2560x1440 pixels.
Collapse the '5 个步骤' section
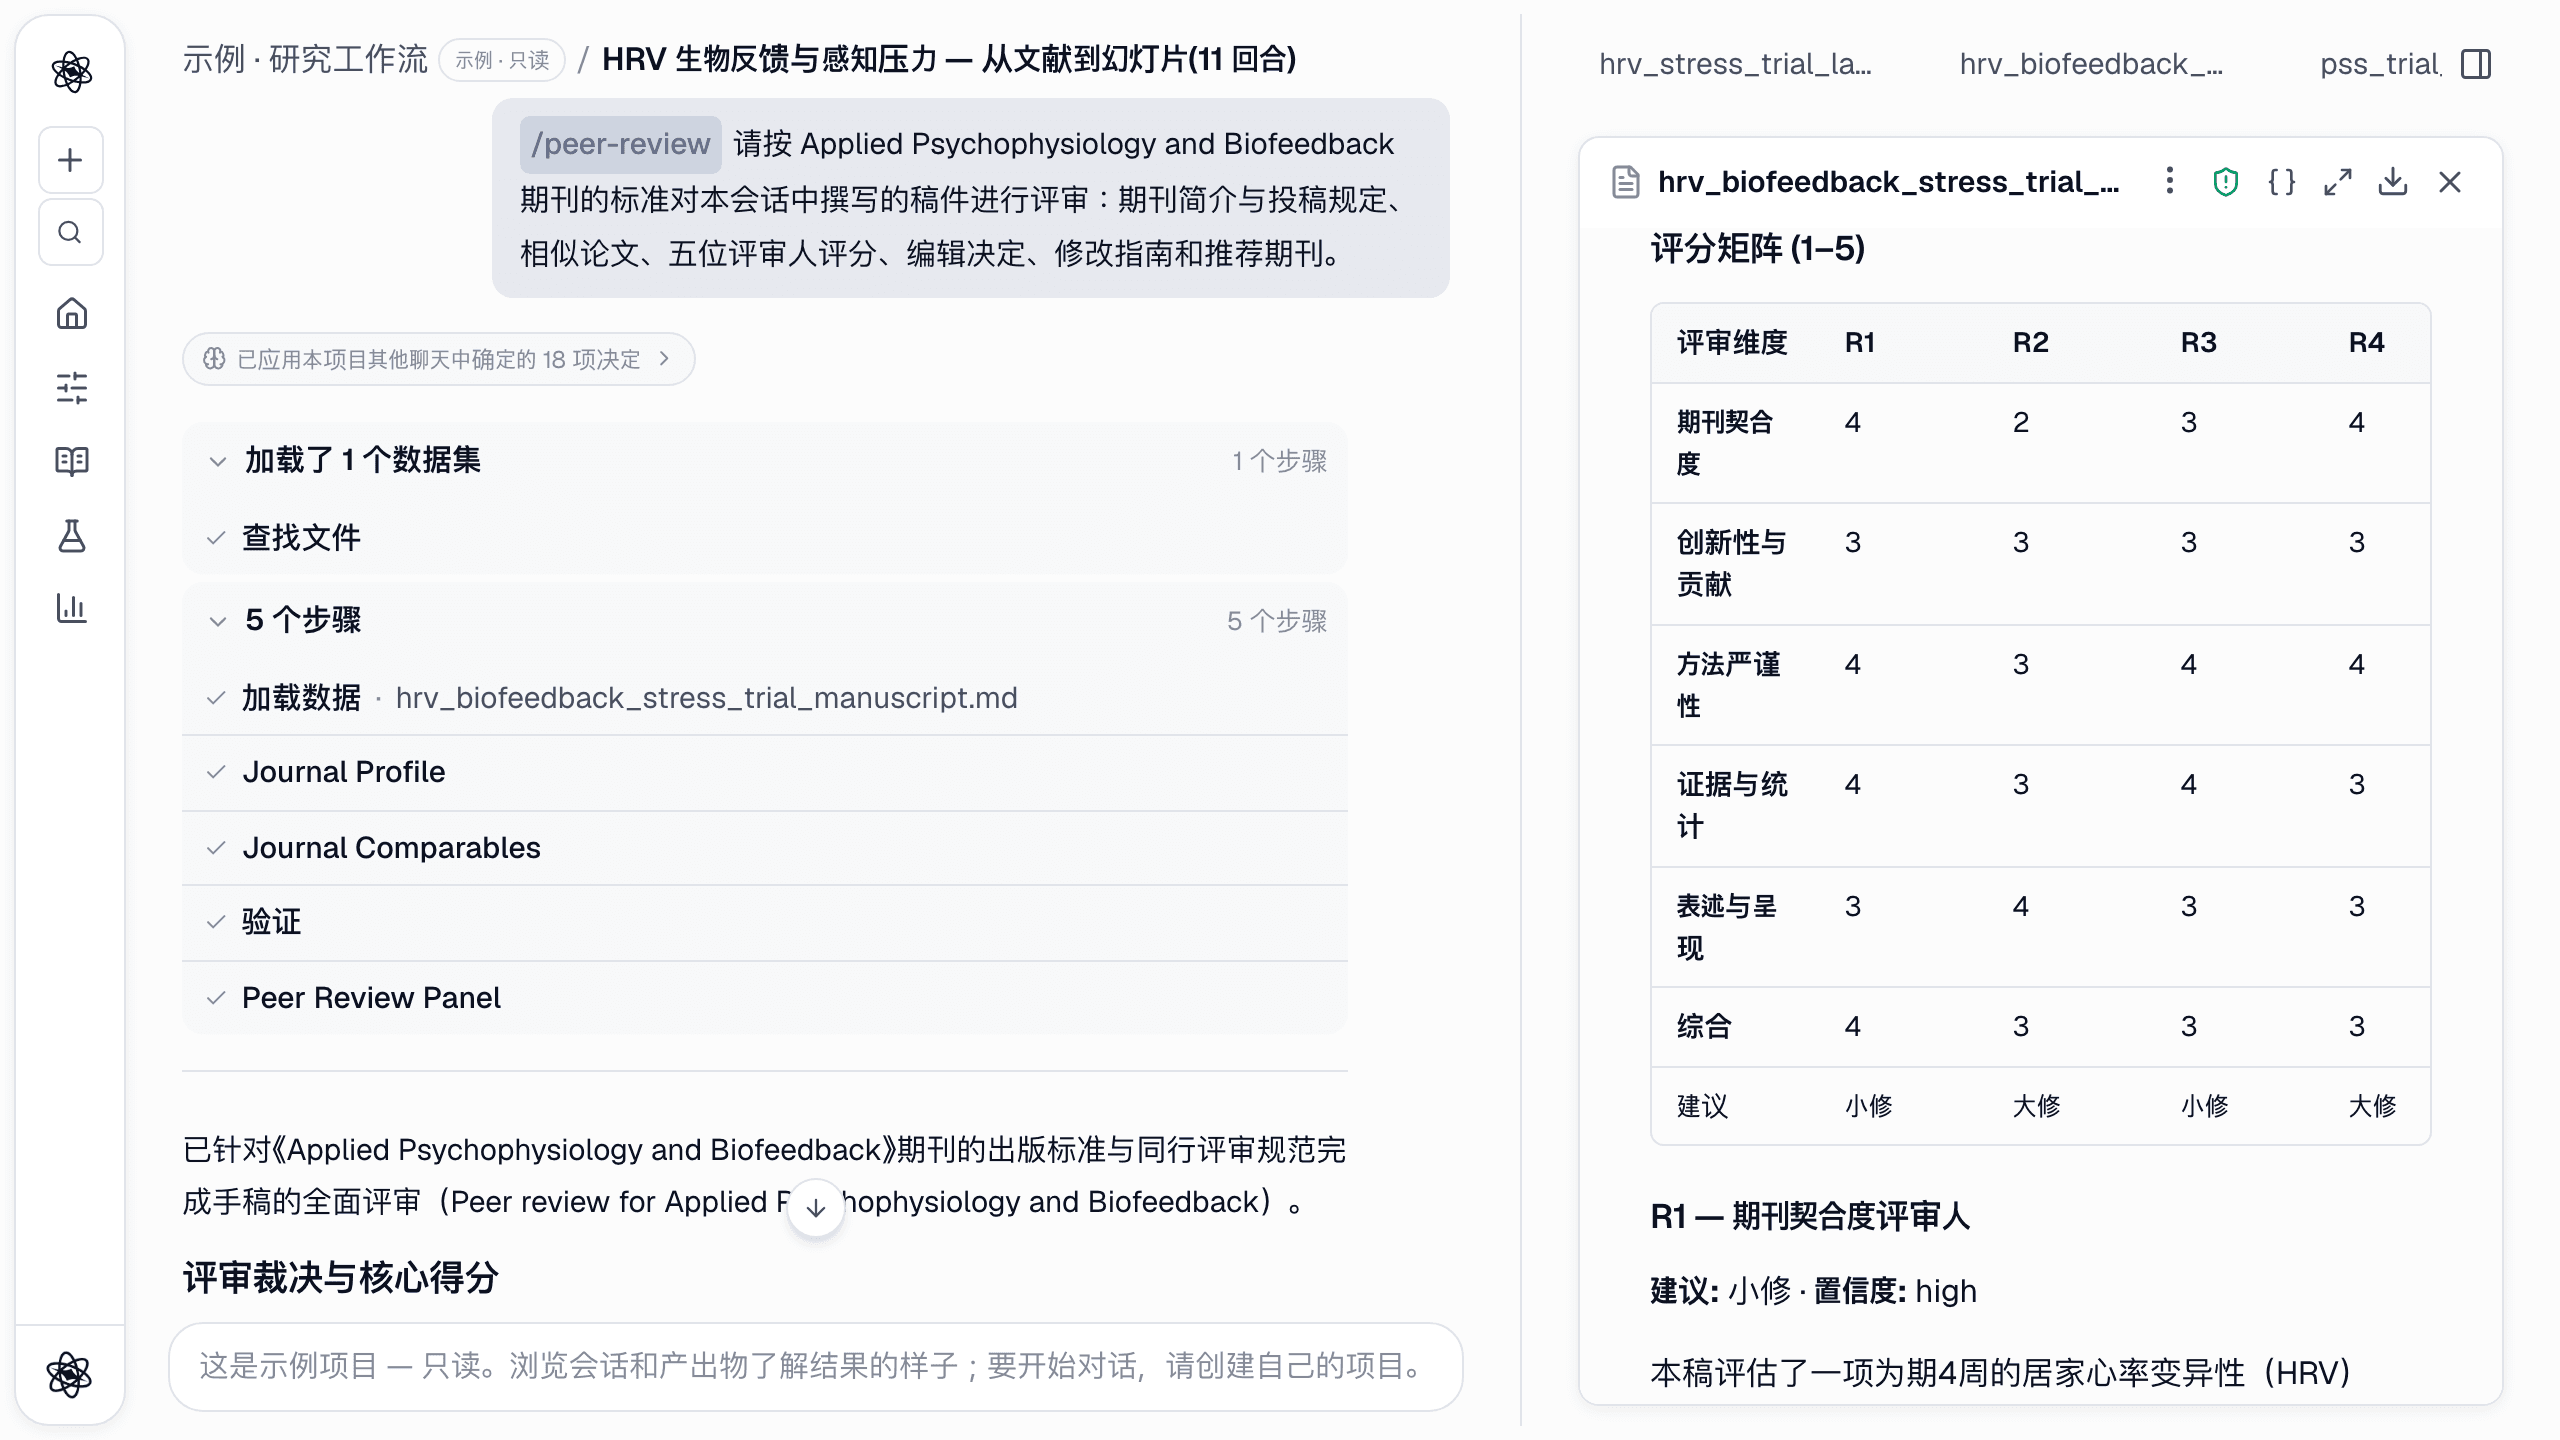765,620
